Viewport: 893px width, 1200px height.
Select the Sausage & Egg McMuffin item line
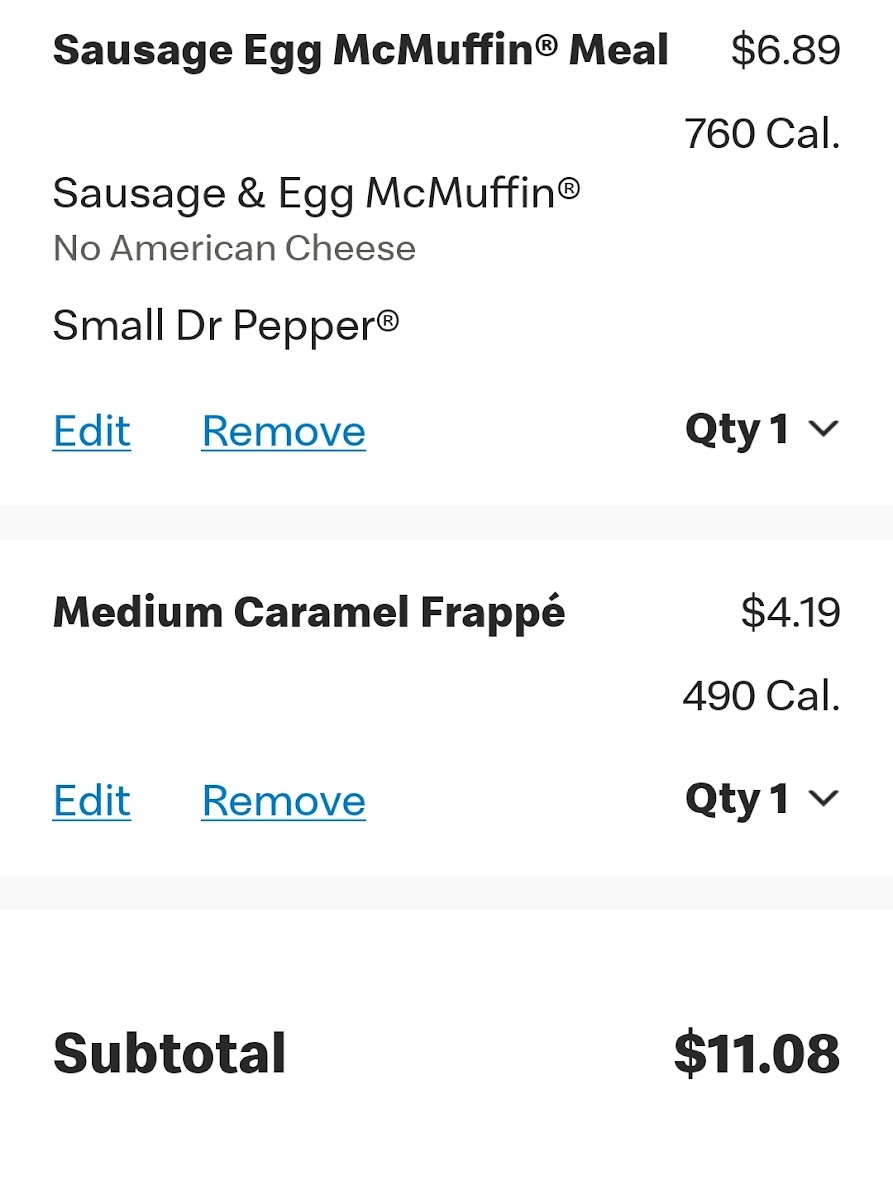pos(316,193)
